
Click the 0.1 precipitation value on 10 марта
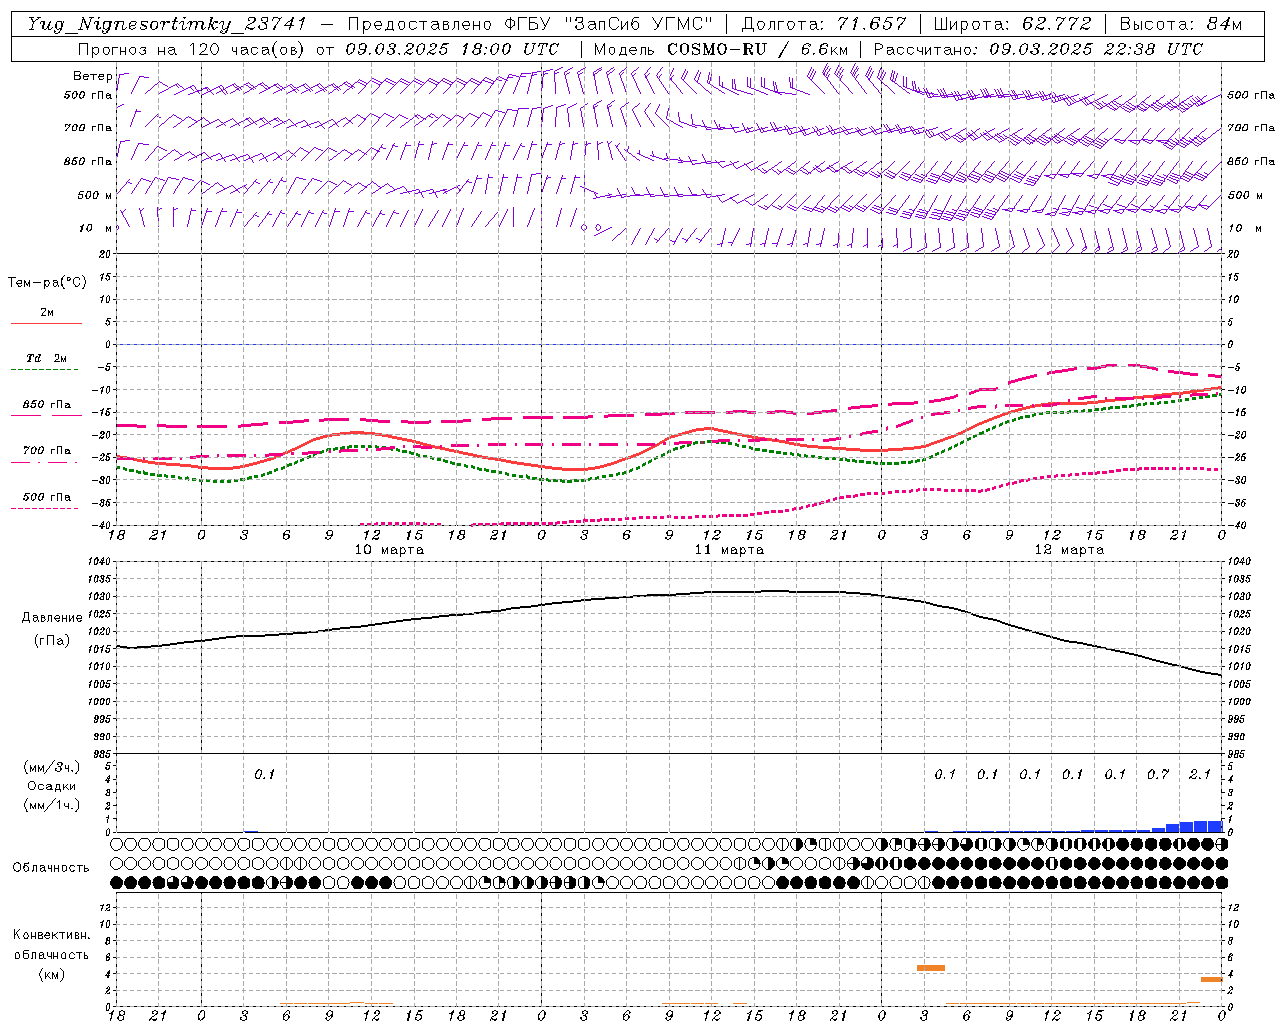[x=264, y=774]
